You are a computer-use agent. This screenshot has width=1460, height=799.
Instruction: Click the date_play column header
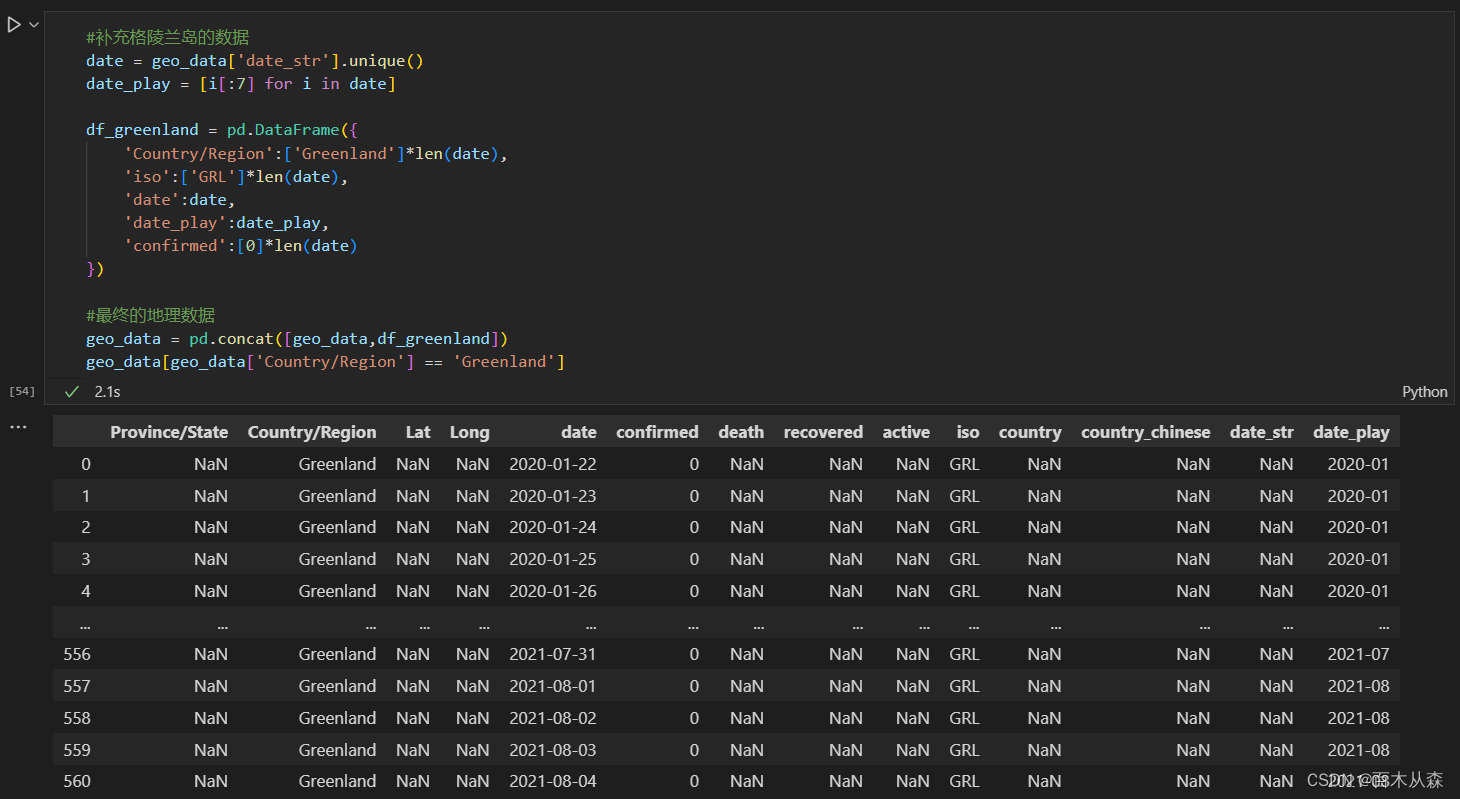[x=1351, y=432]
